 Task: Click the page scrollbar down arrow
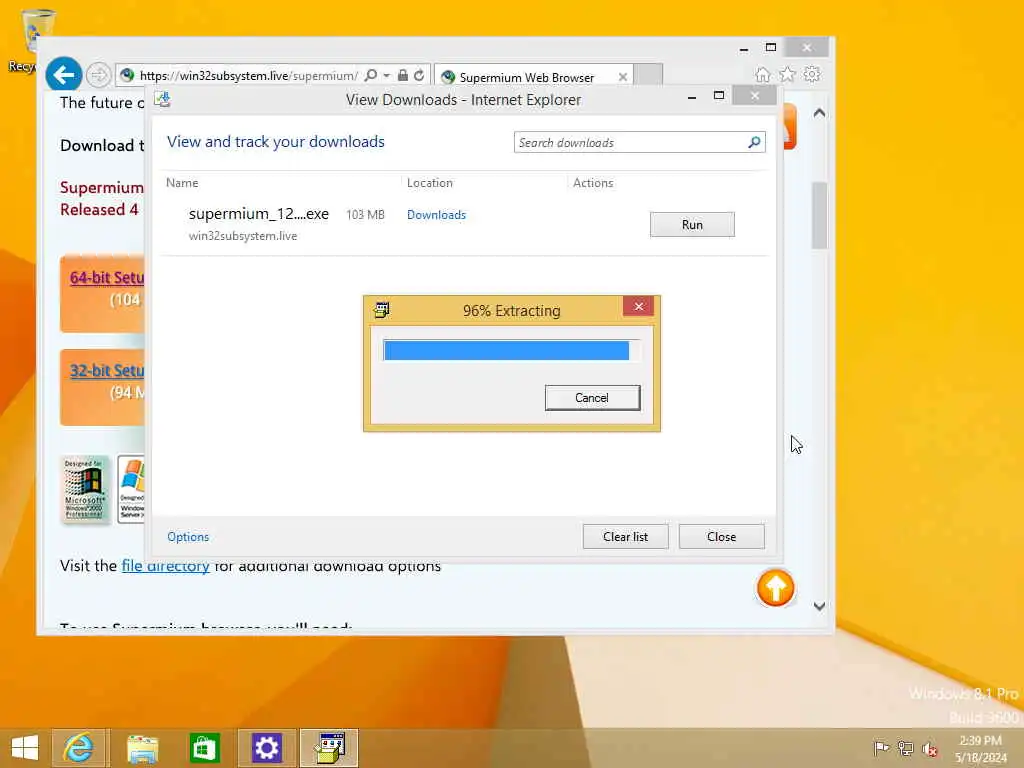click(819, 606)
